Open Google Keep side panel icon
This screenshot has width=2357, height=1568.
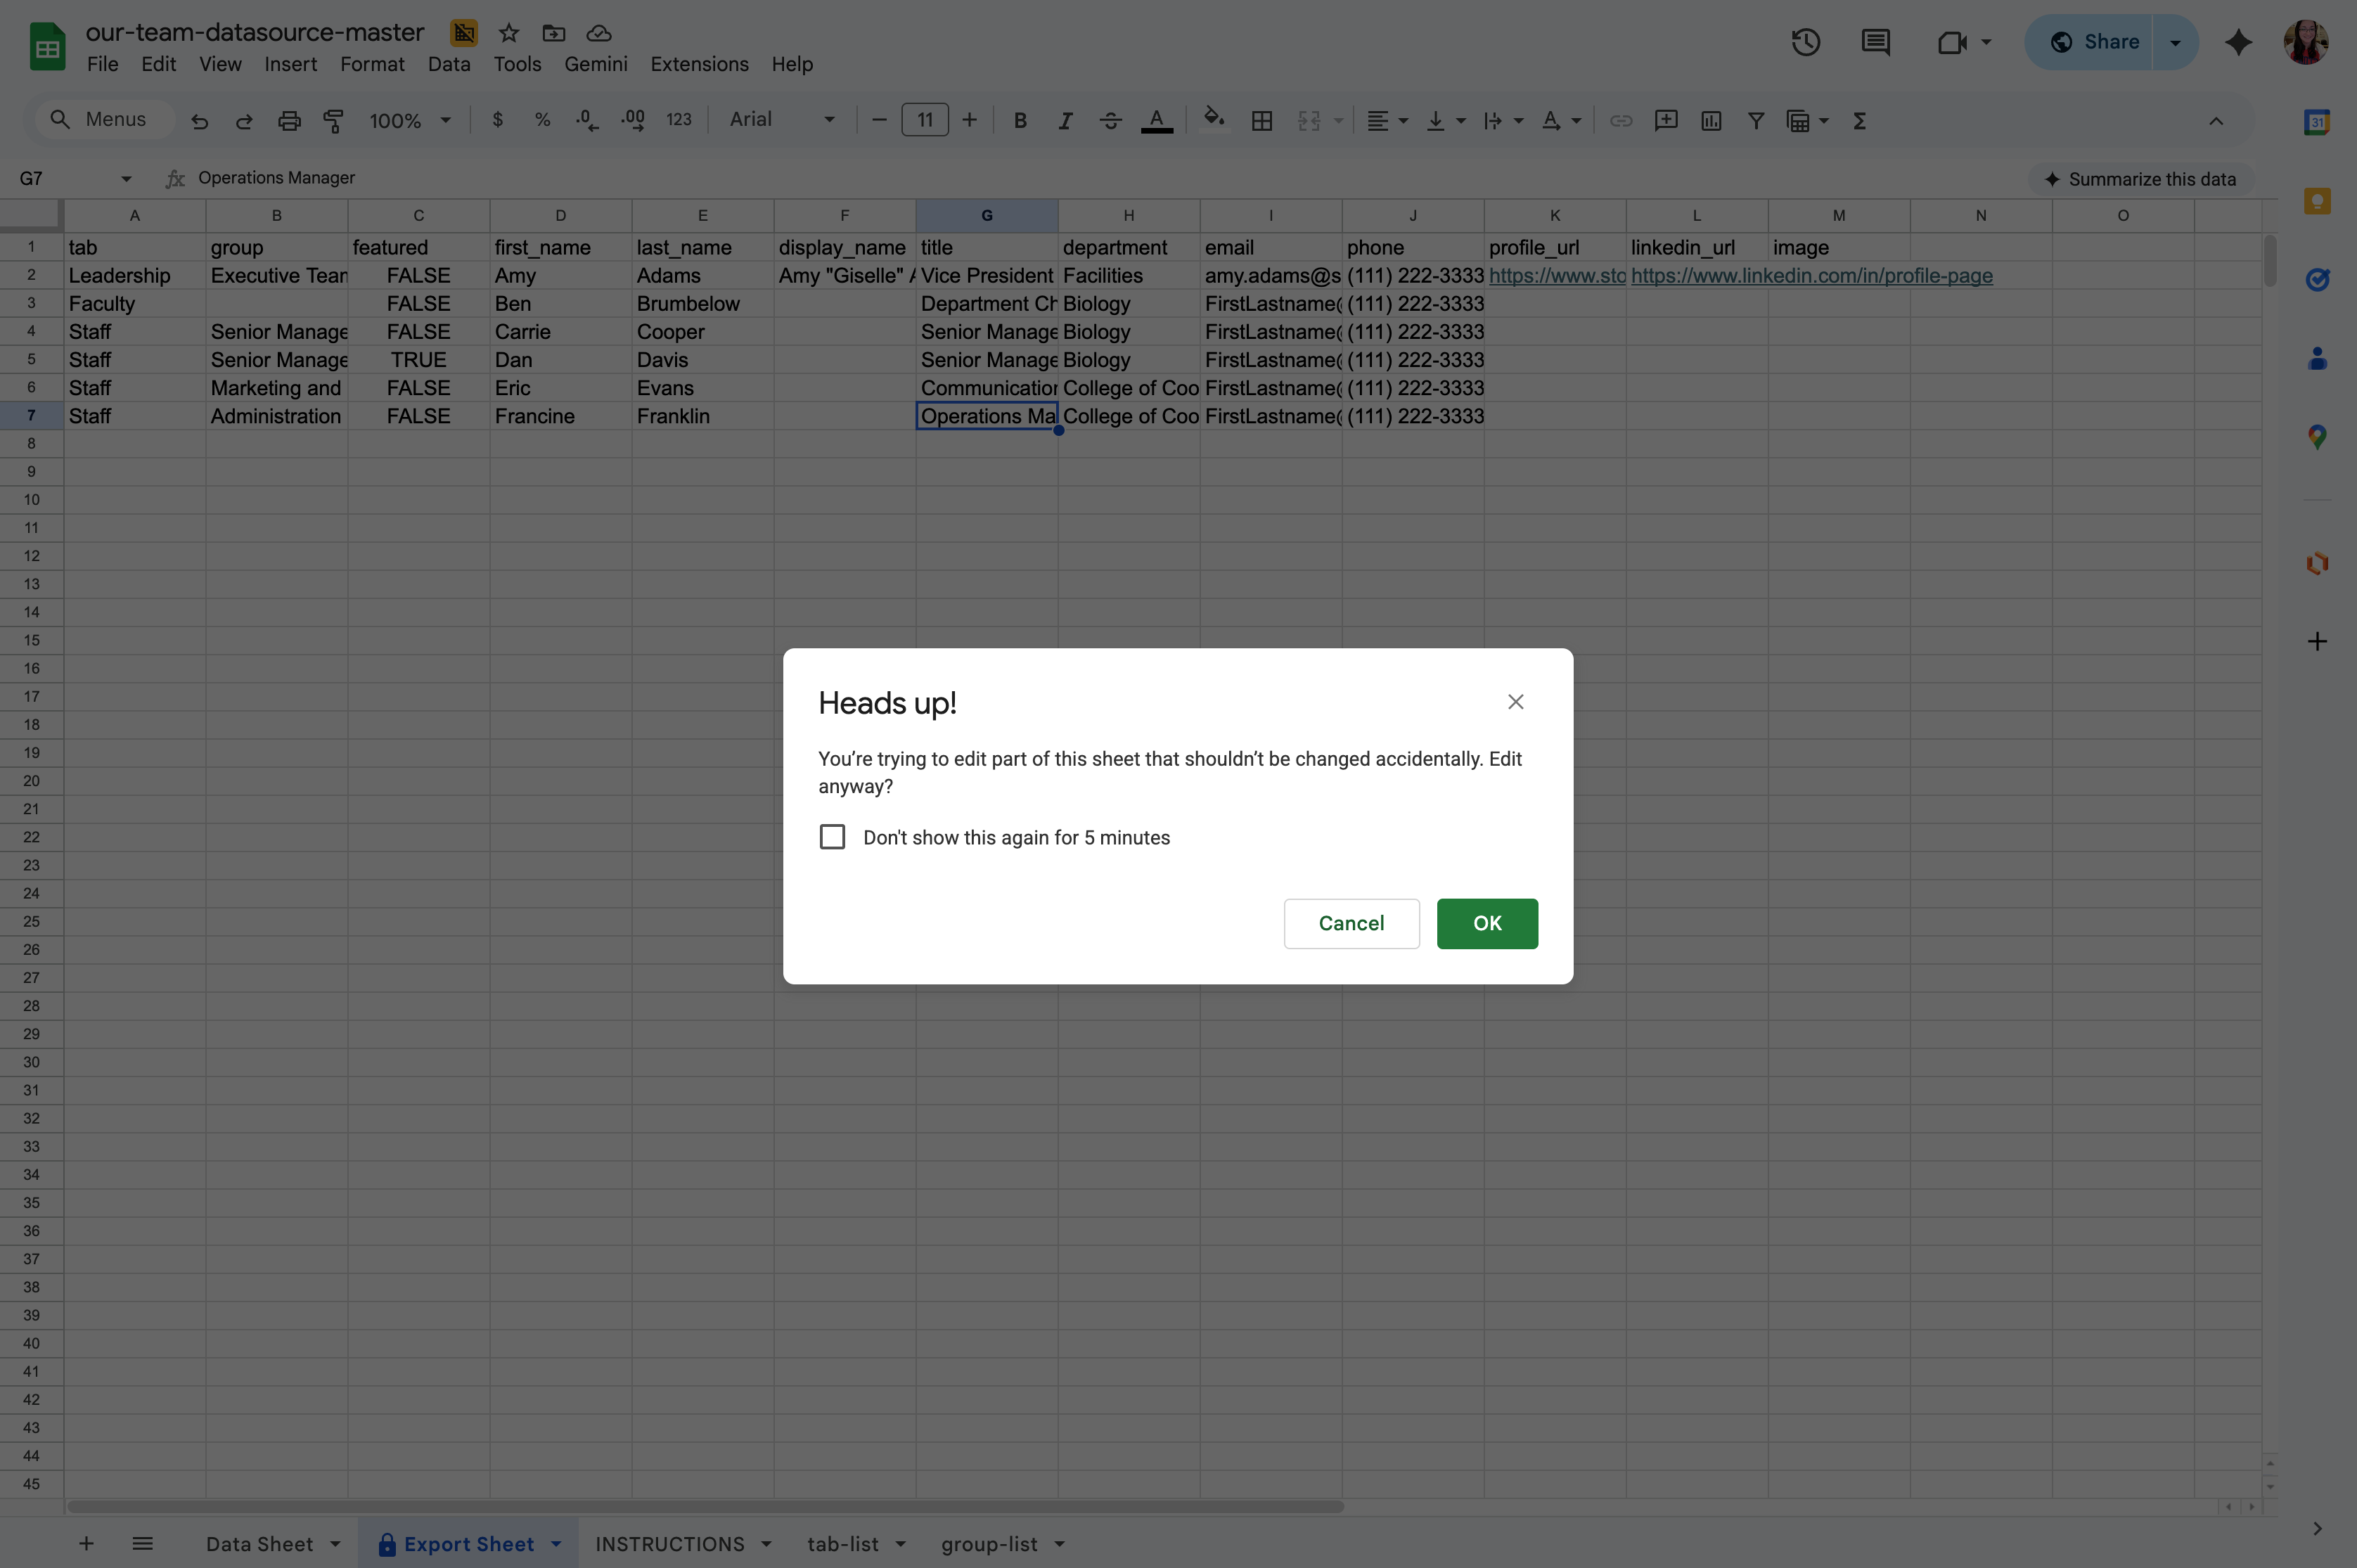(2317, 201)
